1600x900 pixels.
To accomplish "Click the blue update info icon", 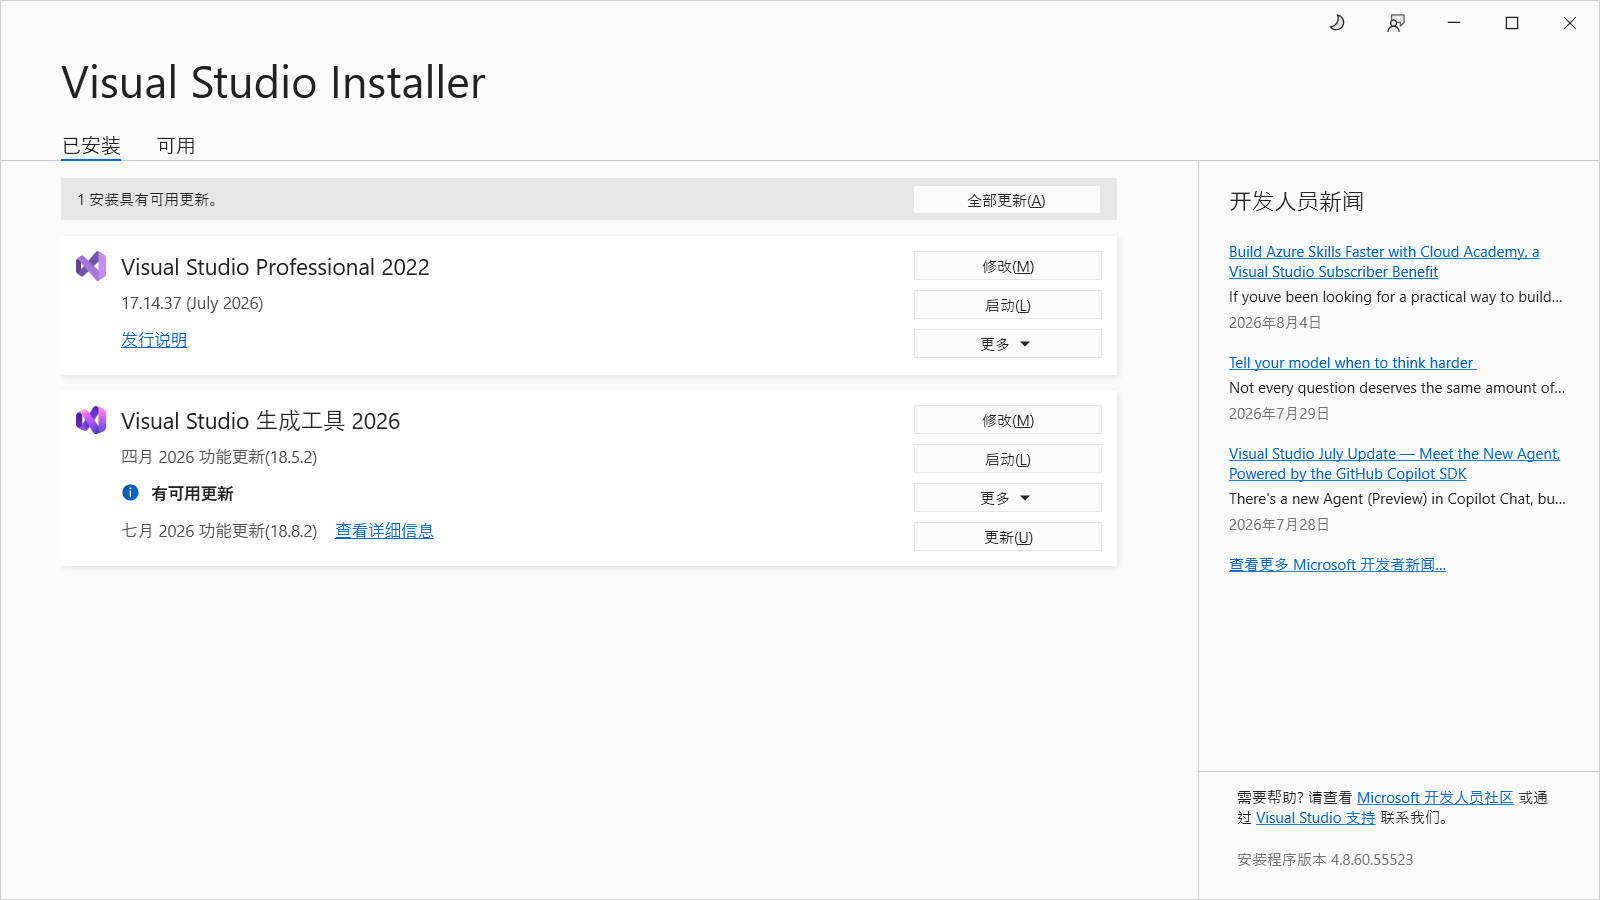I will (x=130, y=492).
